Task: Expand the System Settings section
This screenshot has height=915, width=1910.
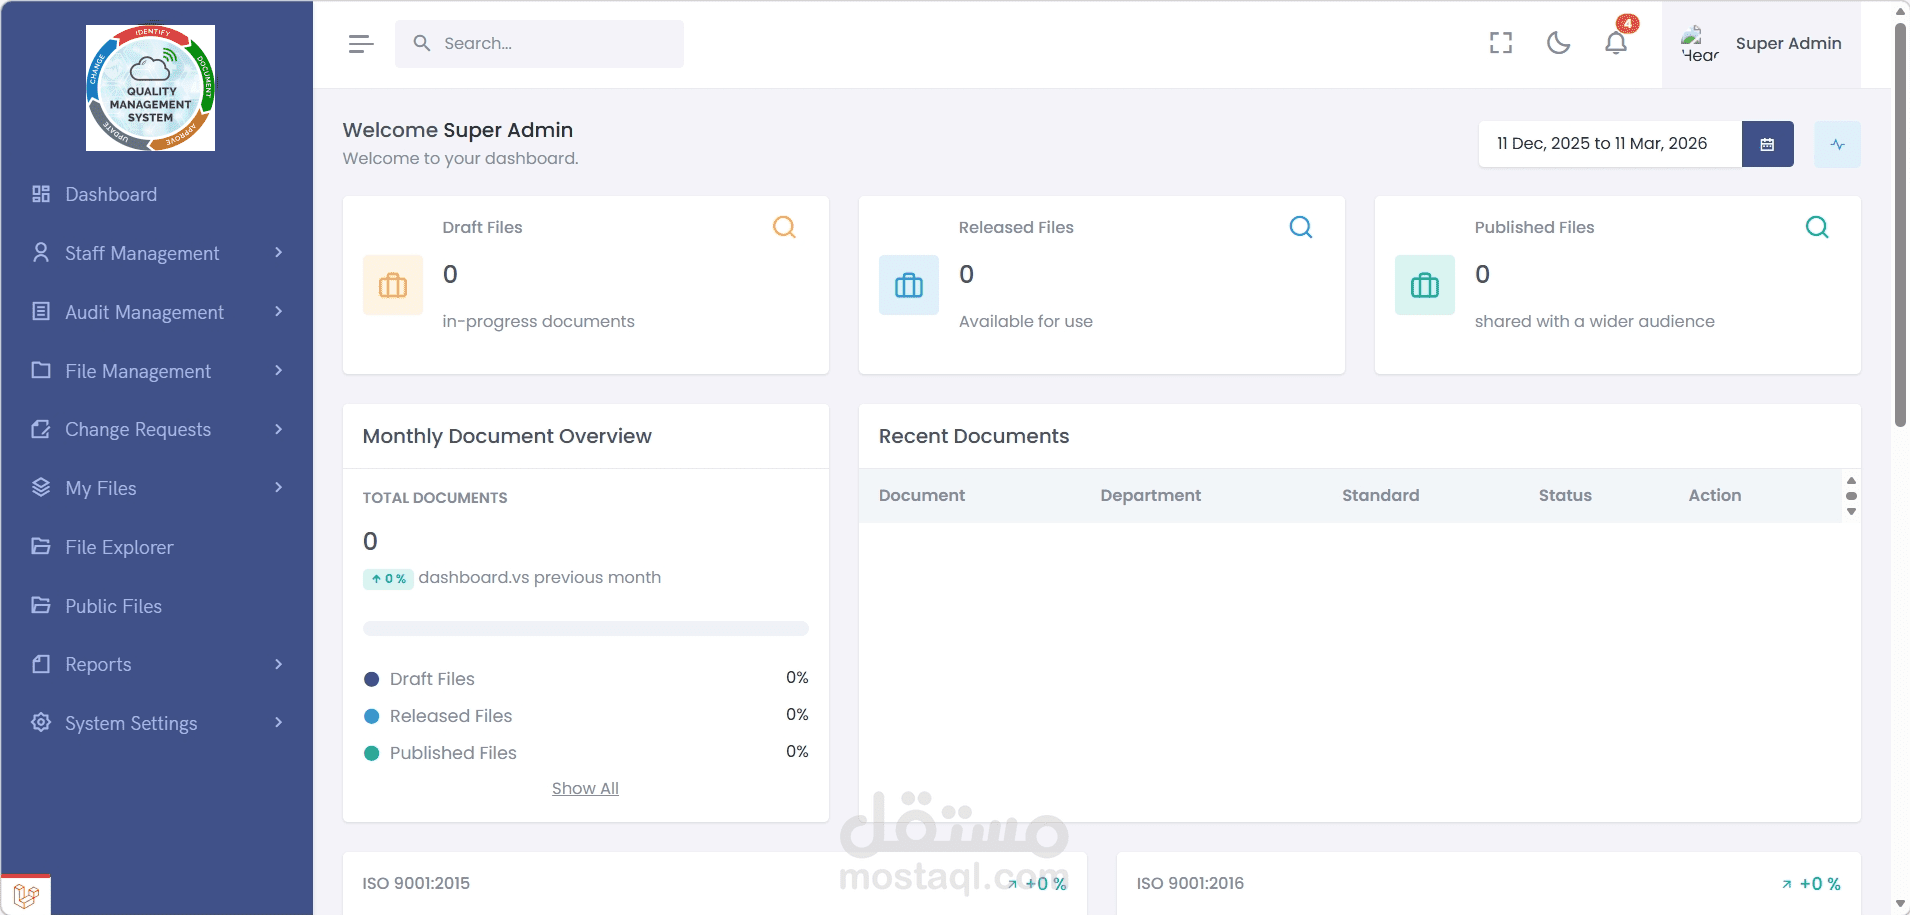Action: 278,723
